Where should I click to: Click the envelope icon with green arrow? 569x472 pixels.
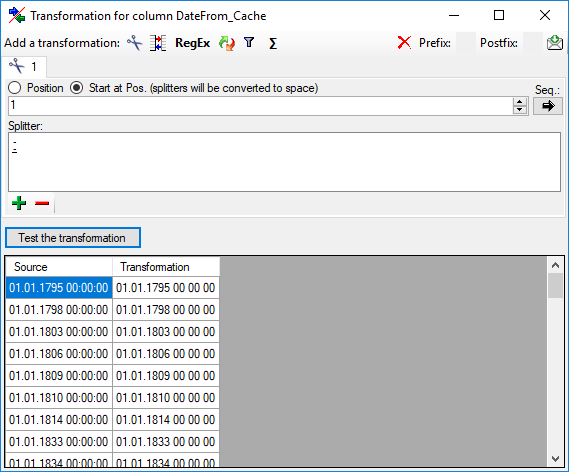point(555,43)
